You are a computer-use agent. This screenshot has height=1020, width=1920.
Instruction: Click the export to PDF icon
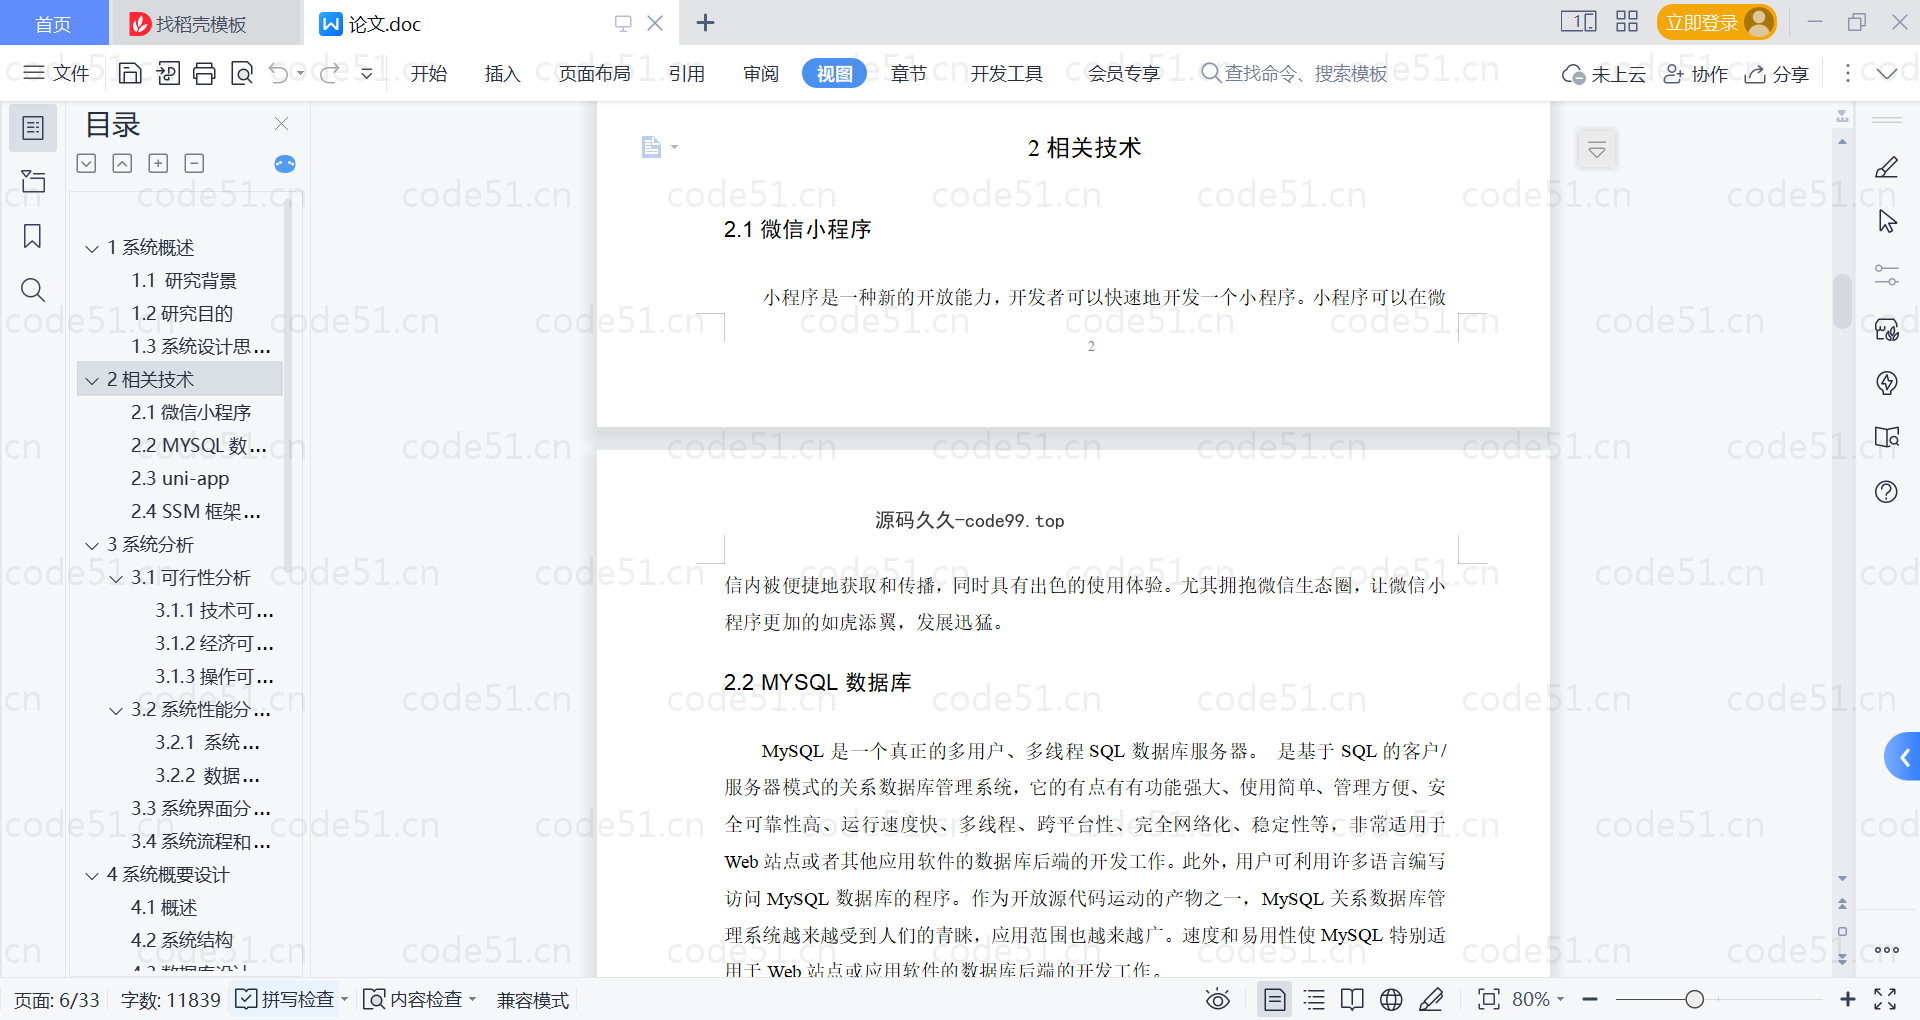(x=168, y=73)
